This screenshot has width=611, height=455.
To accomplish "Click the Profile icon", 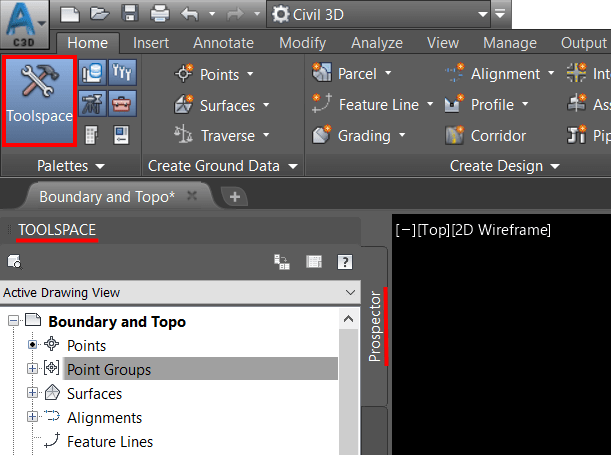I will (454, 104).
